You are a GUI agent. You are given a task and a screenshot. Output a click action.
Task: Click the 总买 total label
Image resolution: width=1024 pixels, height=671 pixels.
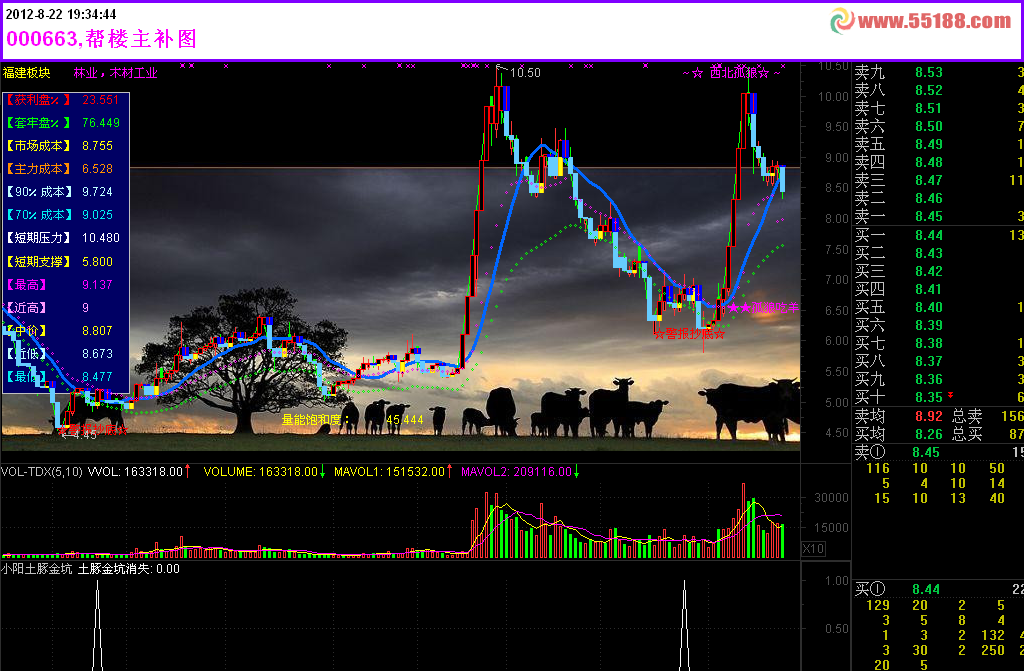[x=967, y=434]
